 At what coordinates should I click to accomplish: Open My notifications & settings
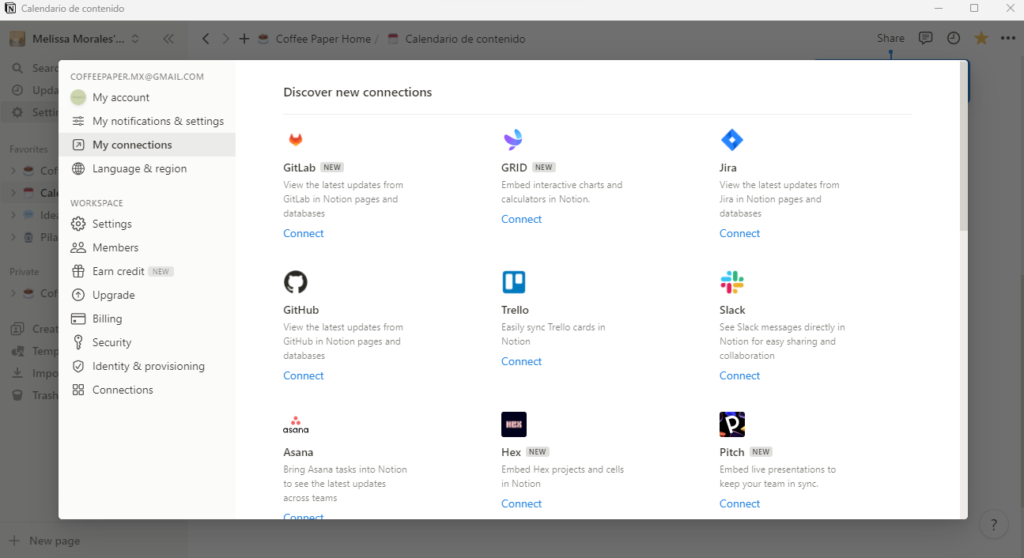pos(147,121)
